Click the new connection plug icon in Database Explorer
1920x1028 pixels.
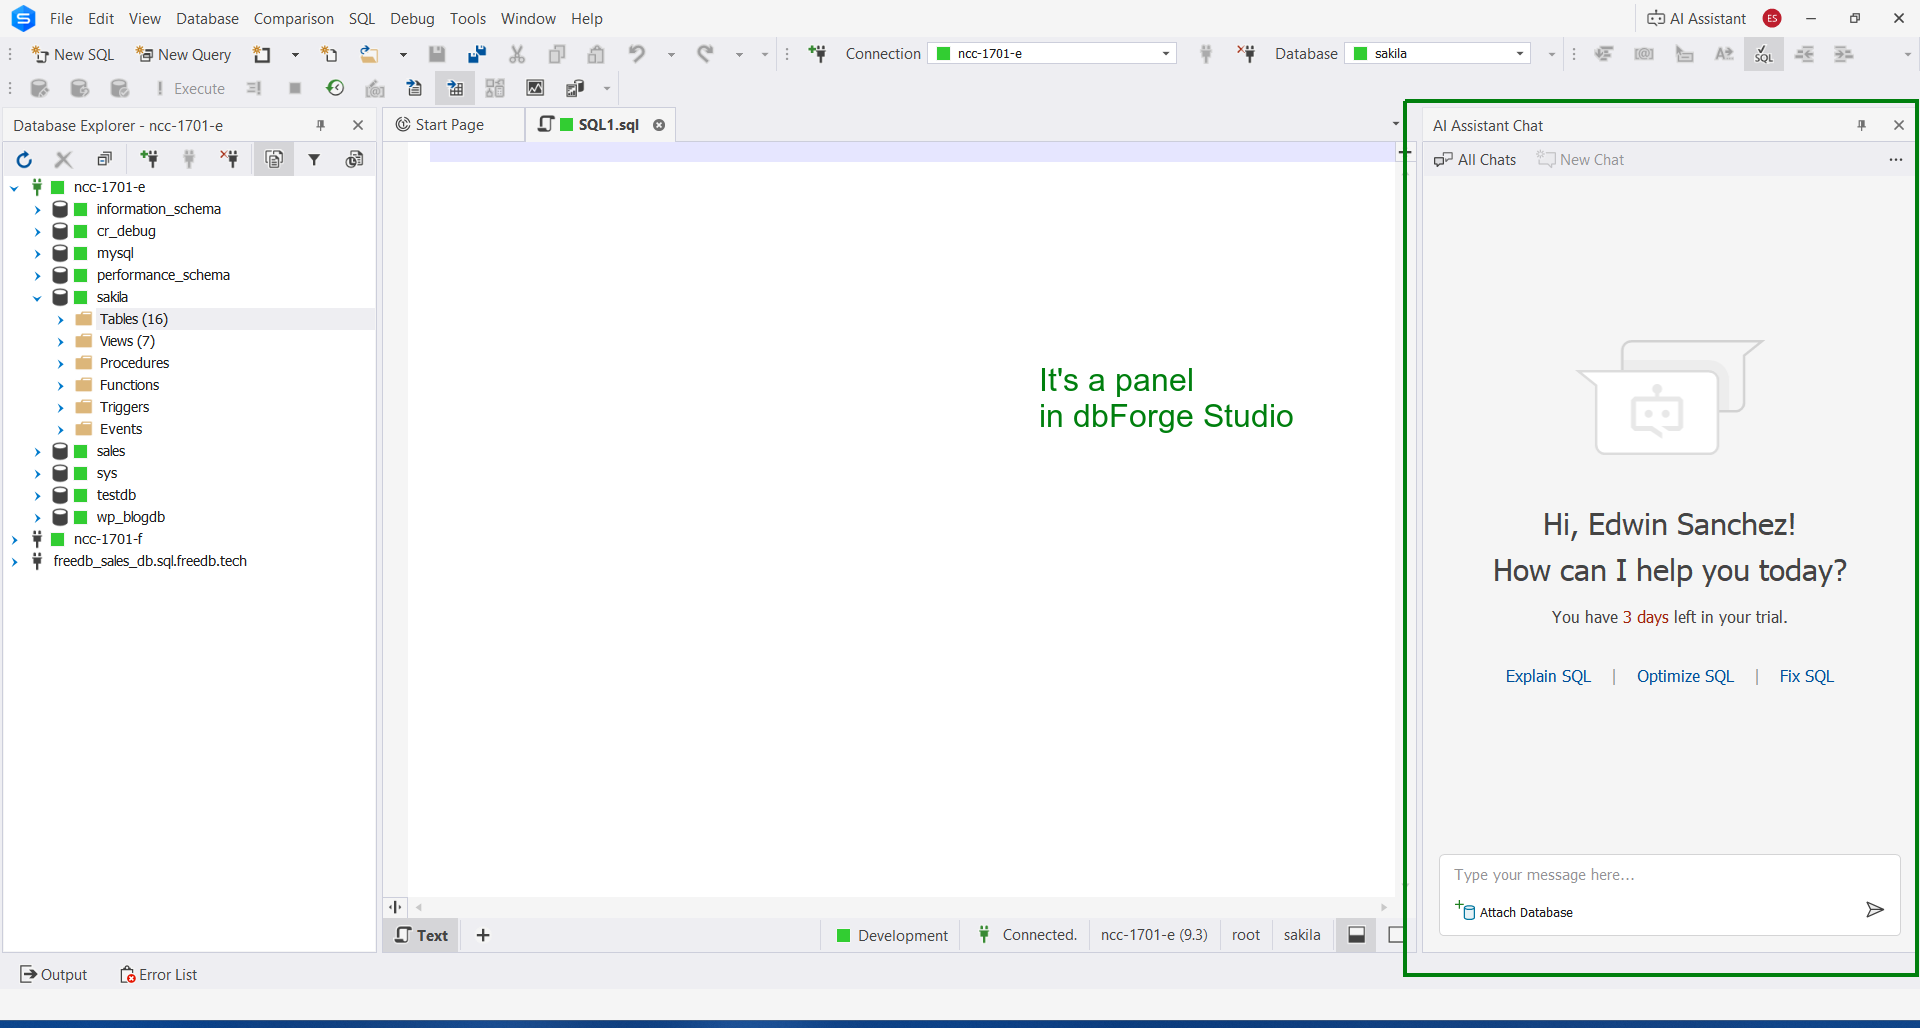149,159
